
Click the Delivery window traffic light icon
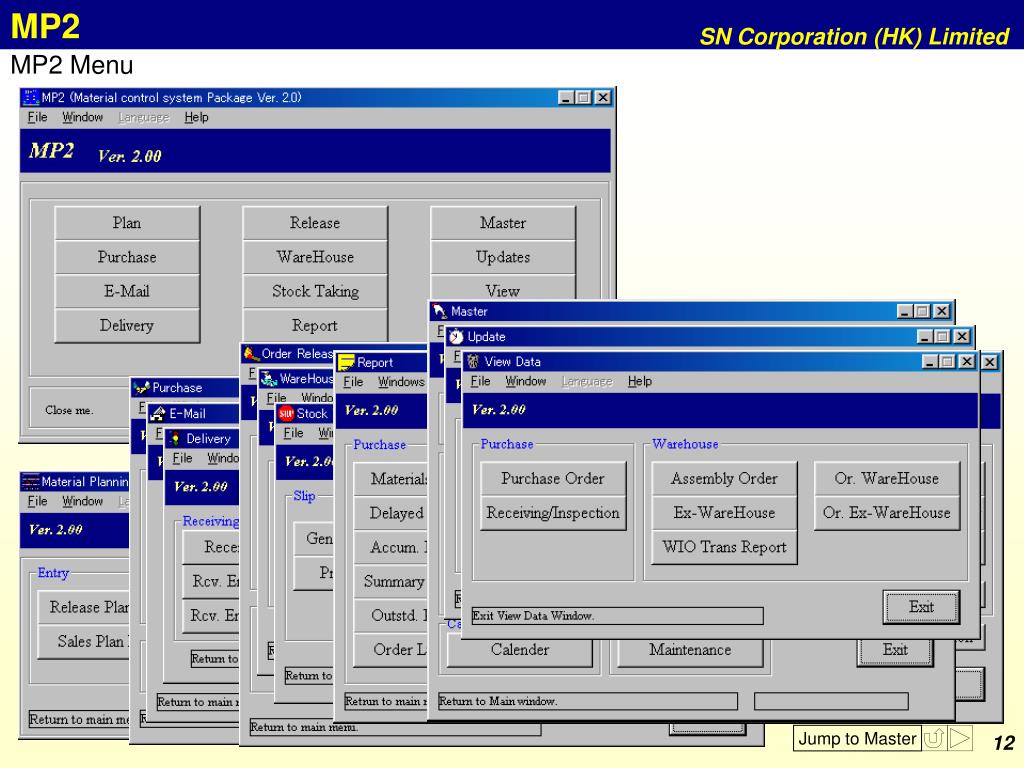pos(175,438)
